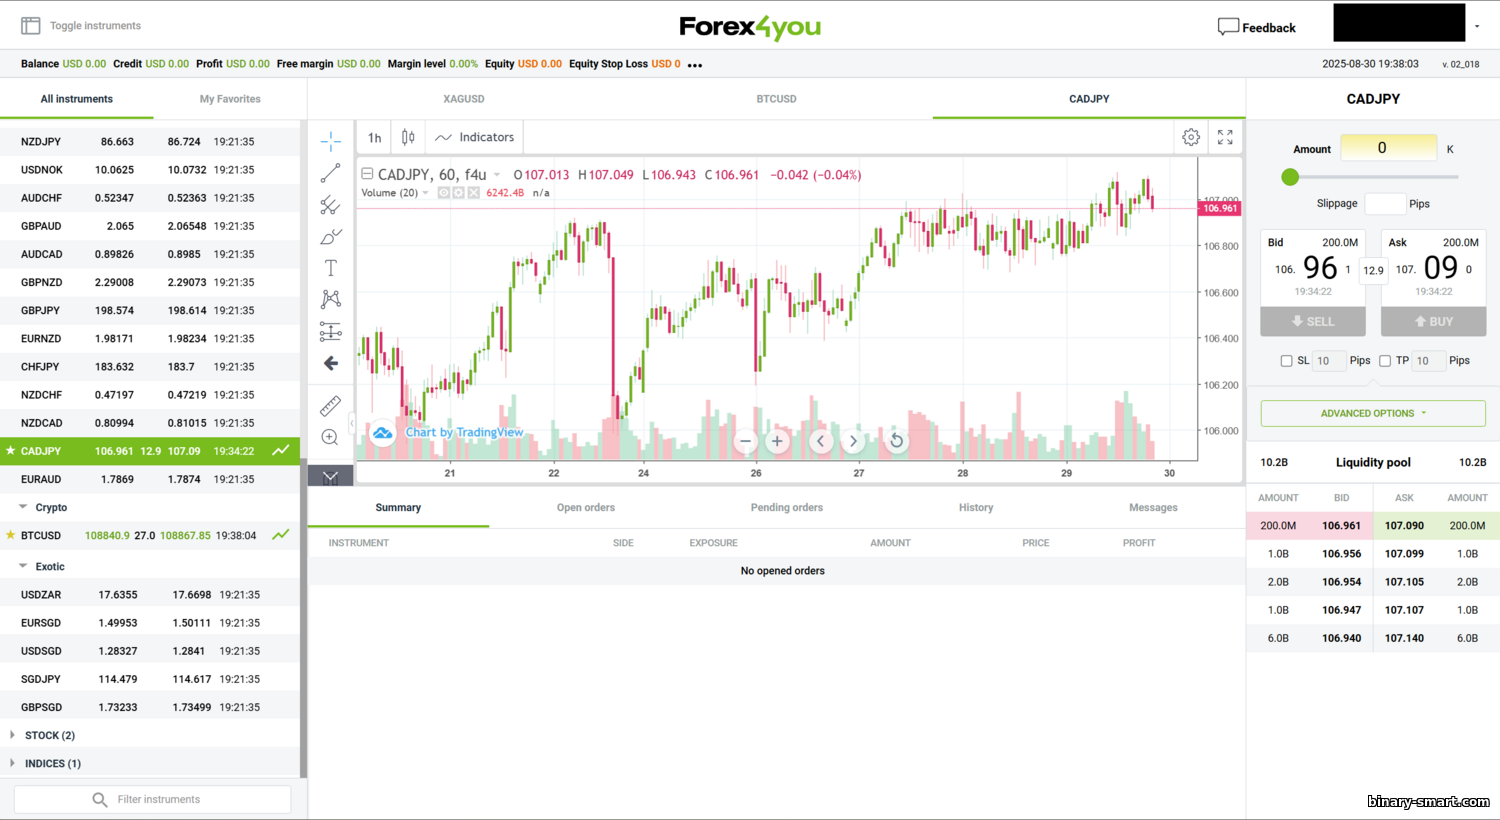Zoom in on chart with plus button

click(777, 441)
